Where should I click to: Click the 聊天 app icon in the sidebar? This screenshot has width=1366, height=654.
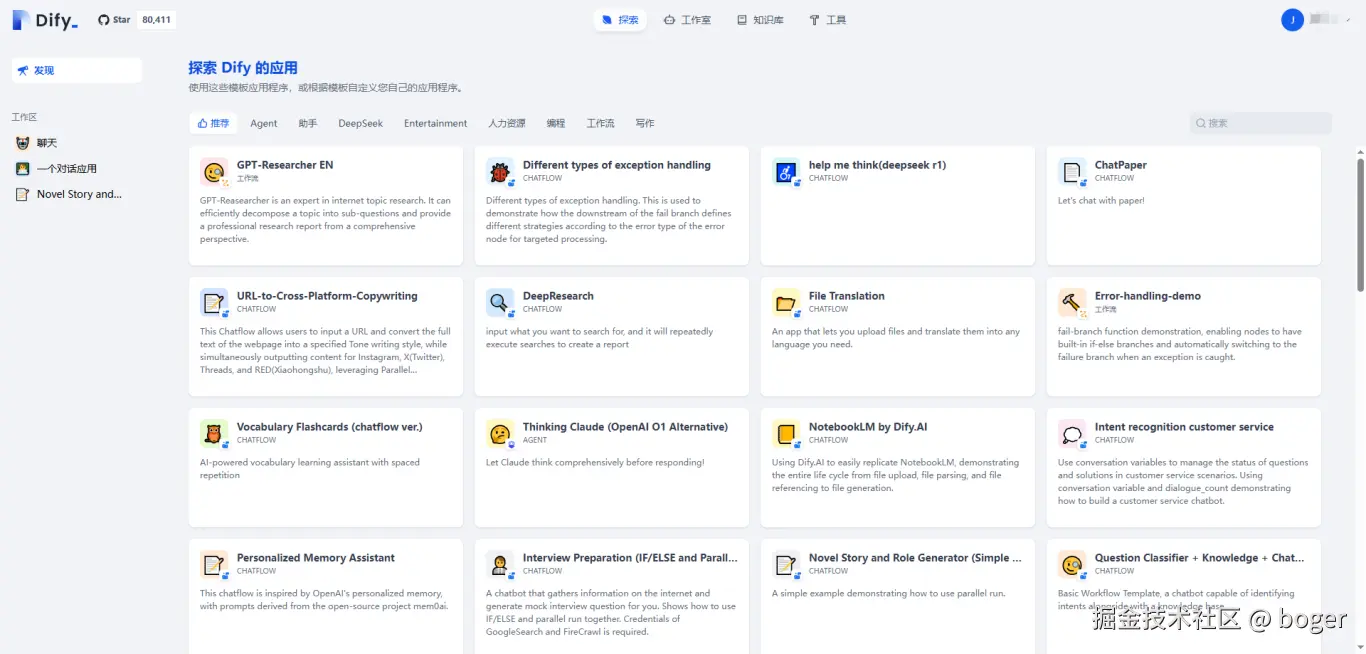coord(23,143)
